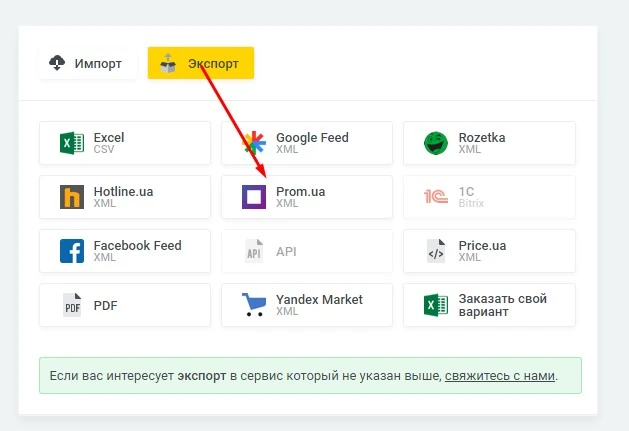Click the Yandex Market cart icon

pyautogui.click(x=254, y=305)
